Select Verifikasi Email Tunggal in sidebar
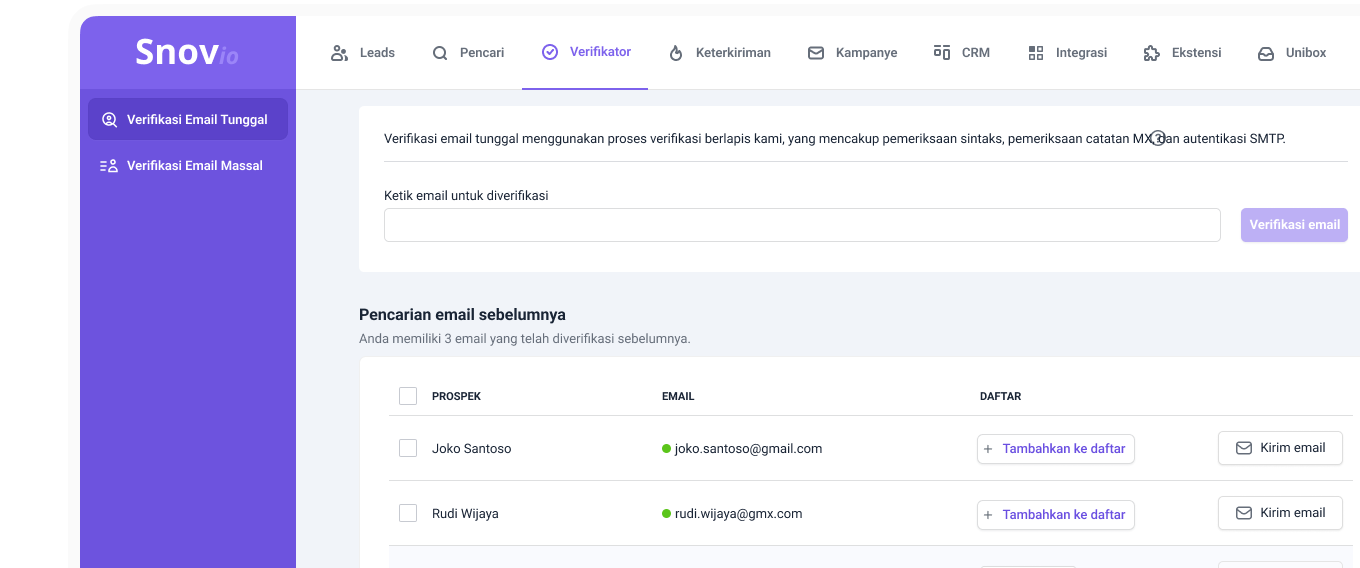This screenshot has width=1360, height=568. [188, 119]
